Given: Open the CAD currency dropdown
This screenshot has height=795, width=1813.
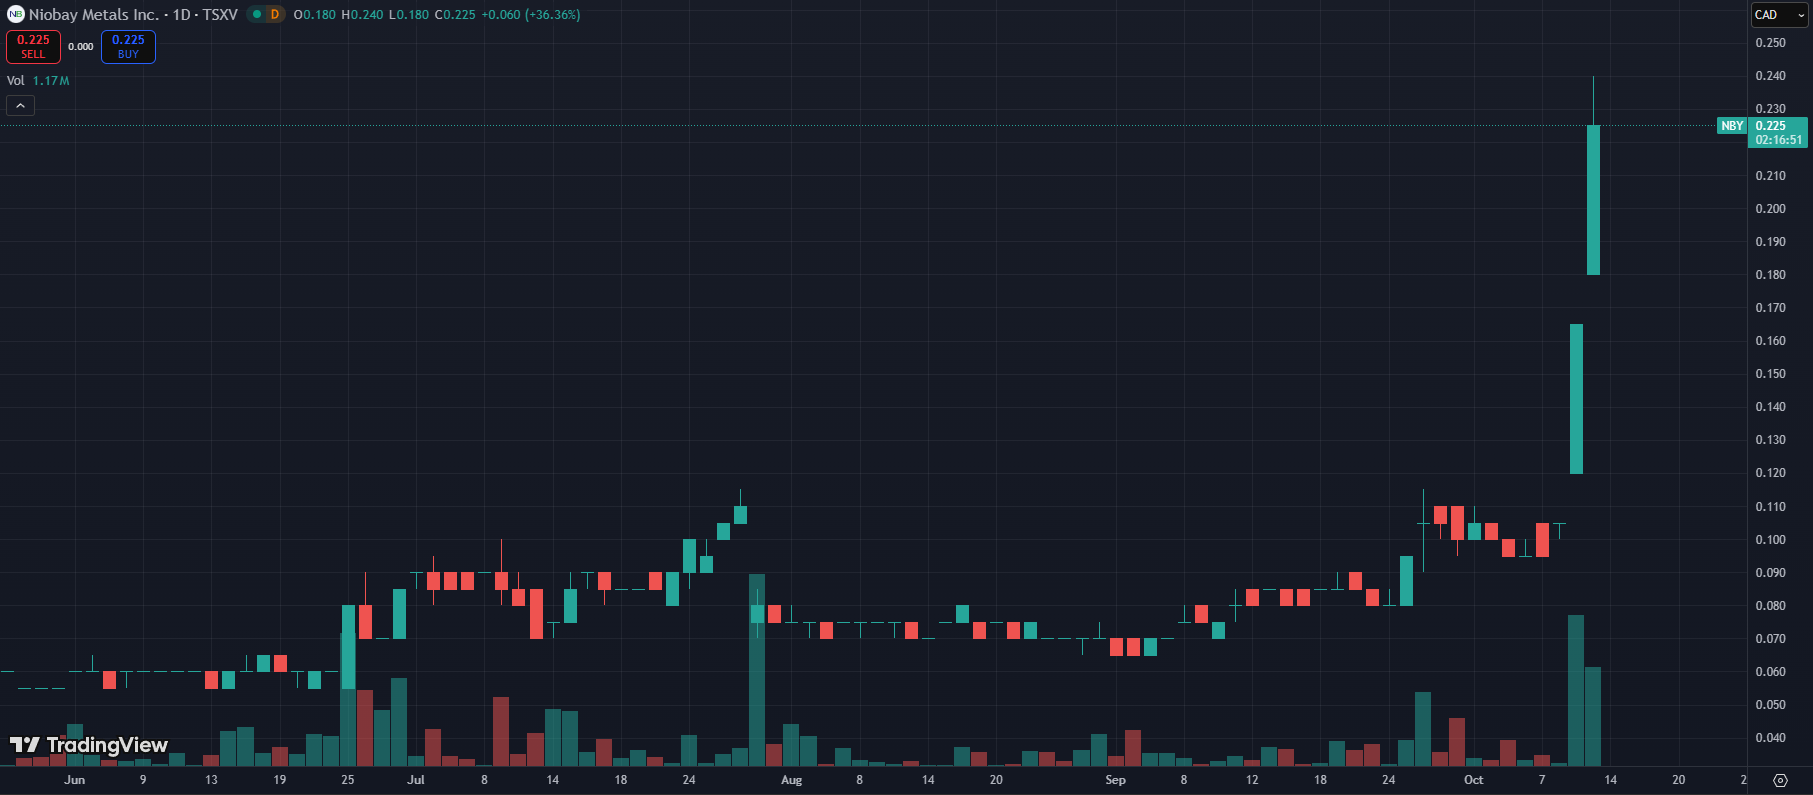Looking at the screenshot, I should (1779, 15).
